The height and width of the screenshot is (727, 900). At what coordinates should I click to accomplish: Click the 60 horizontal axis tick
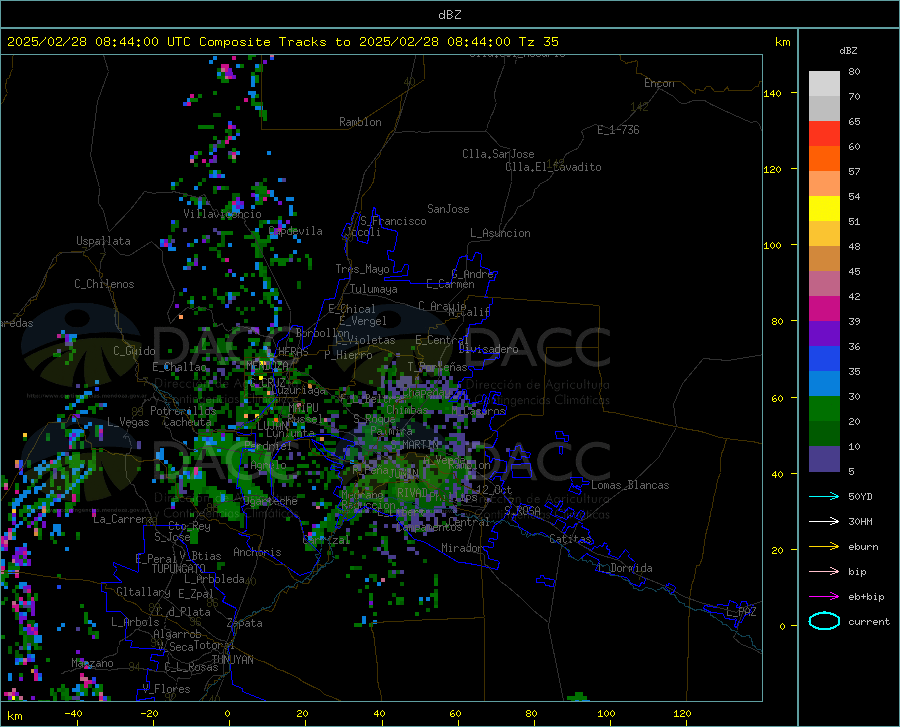455,714
